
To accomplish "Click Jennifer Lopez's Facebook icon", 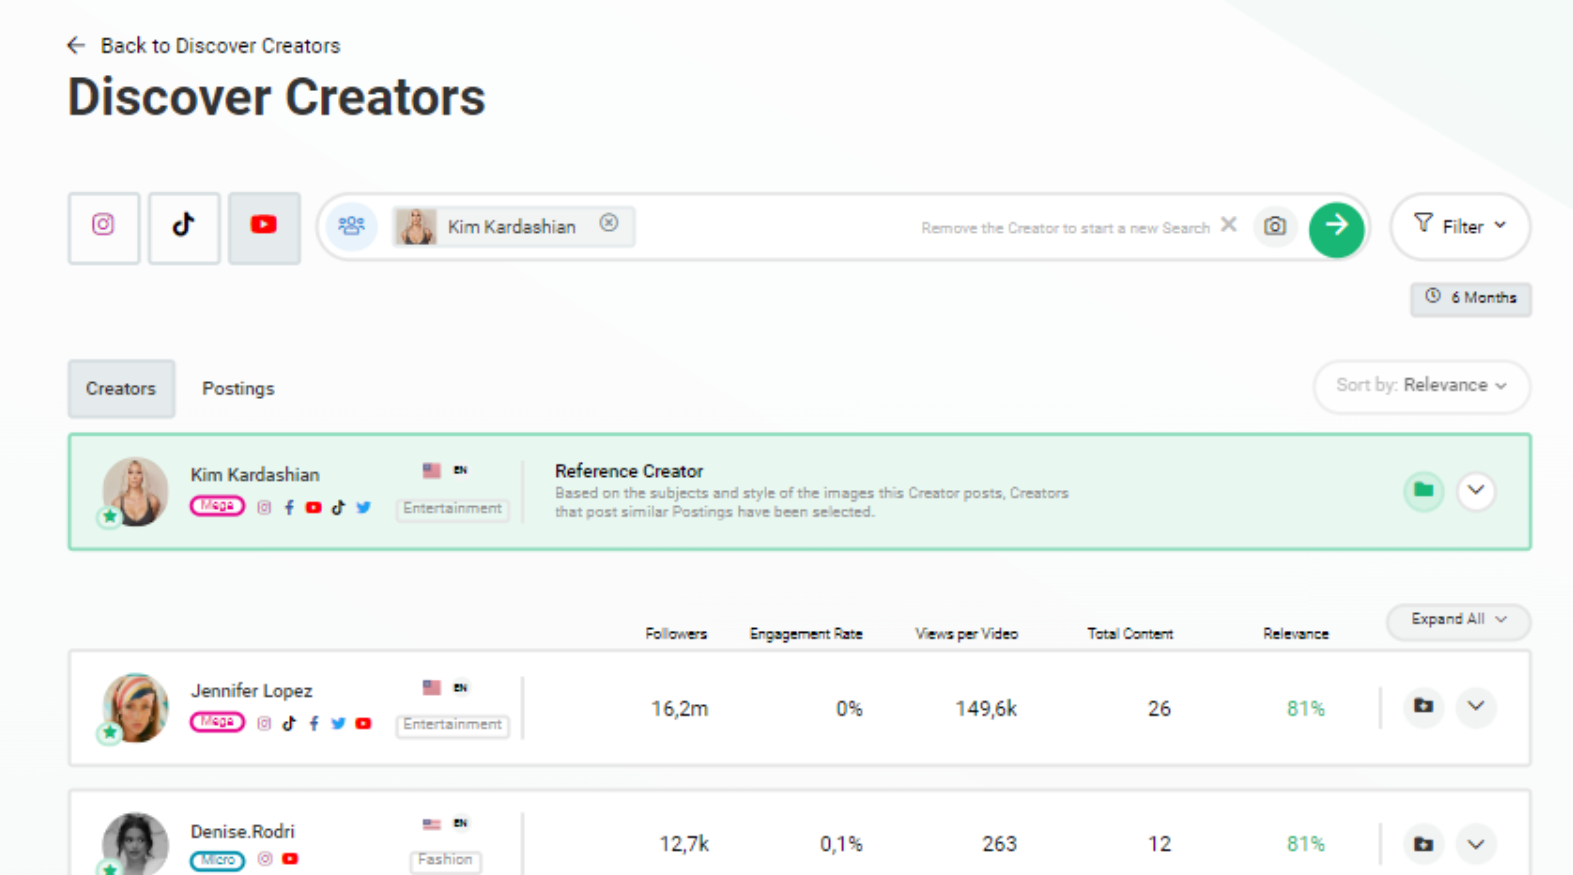I will coord(314,723).
